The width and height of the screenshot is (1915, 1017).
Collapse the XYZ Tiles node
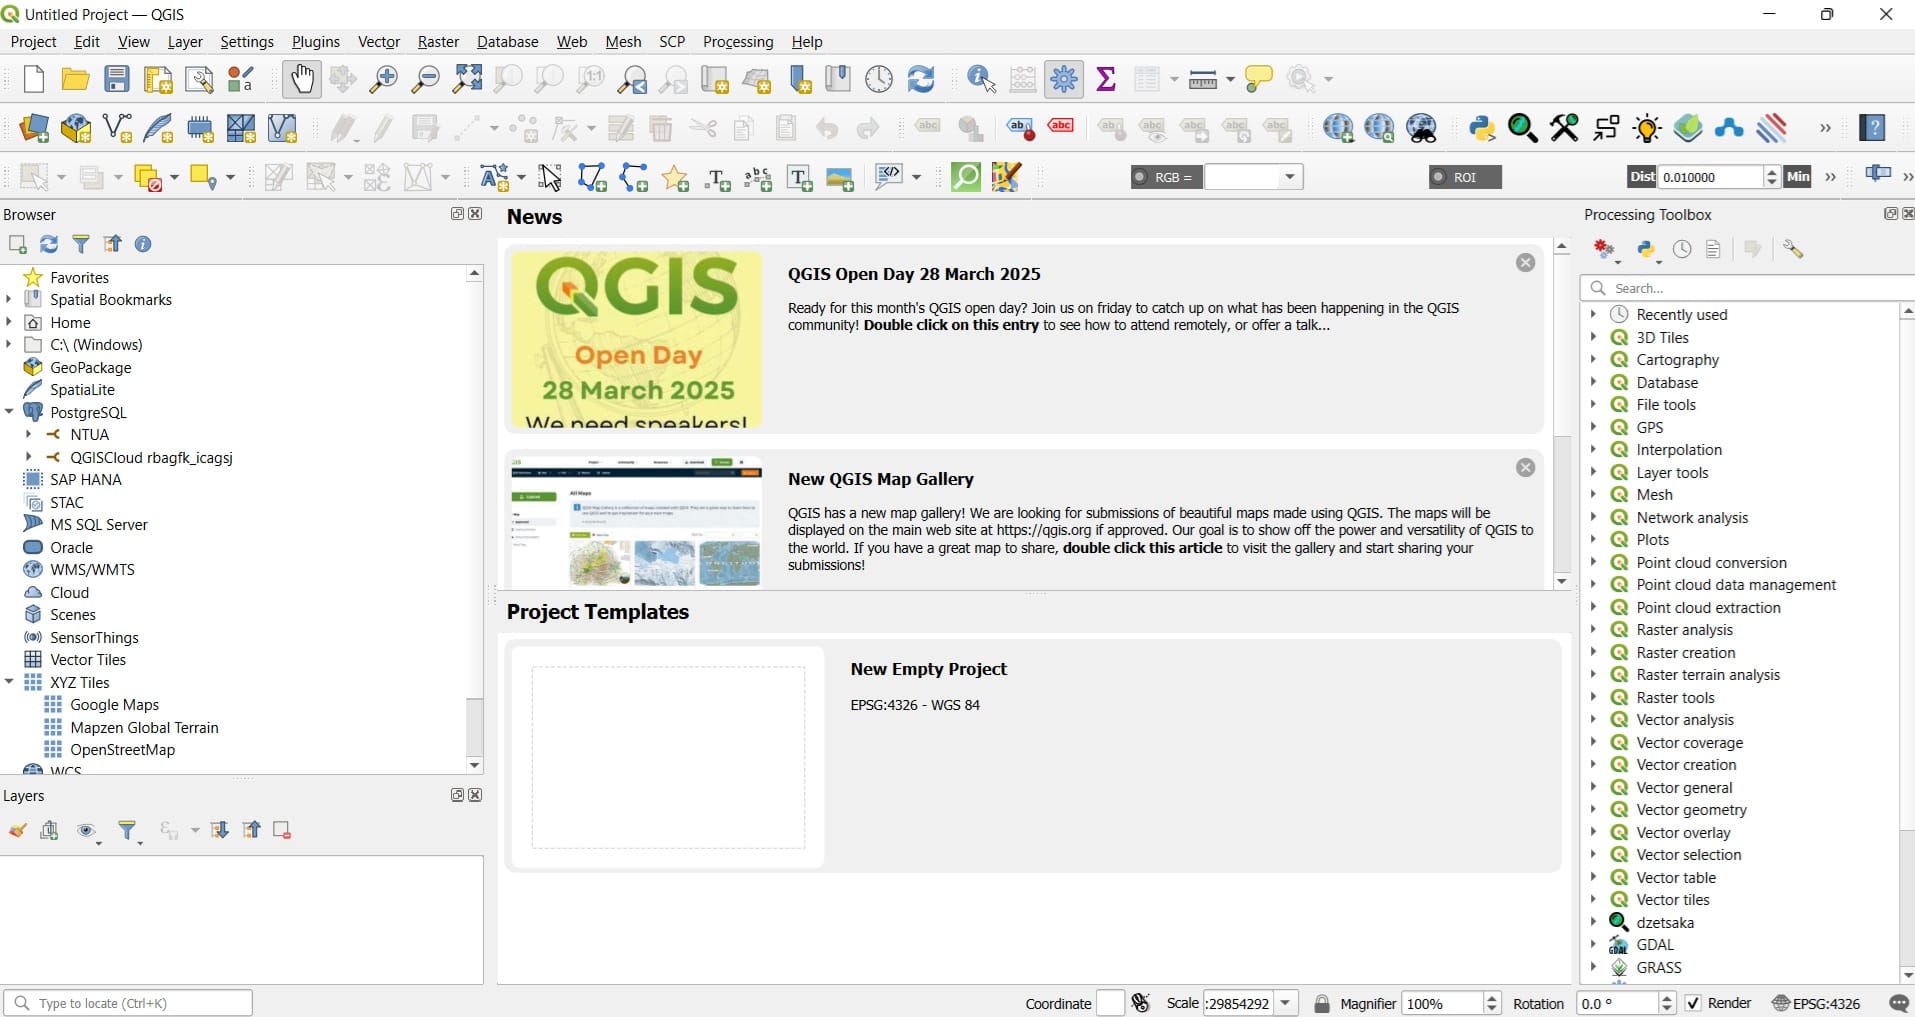tap(9, 682)
